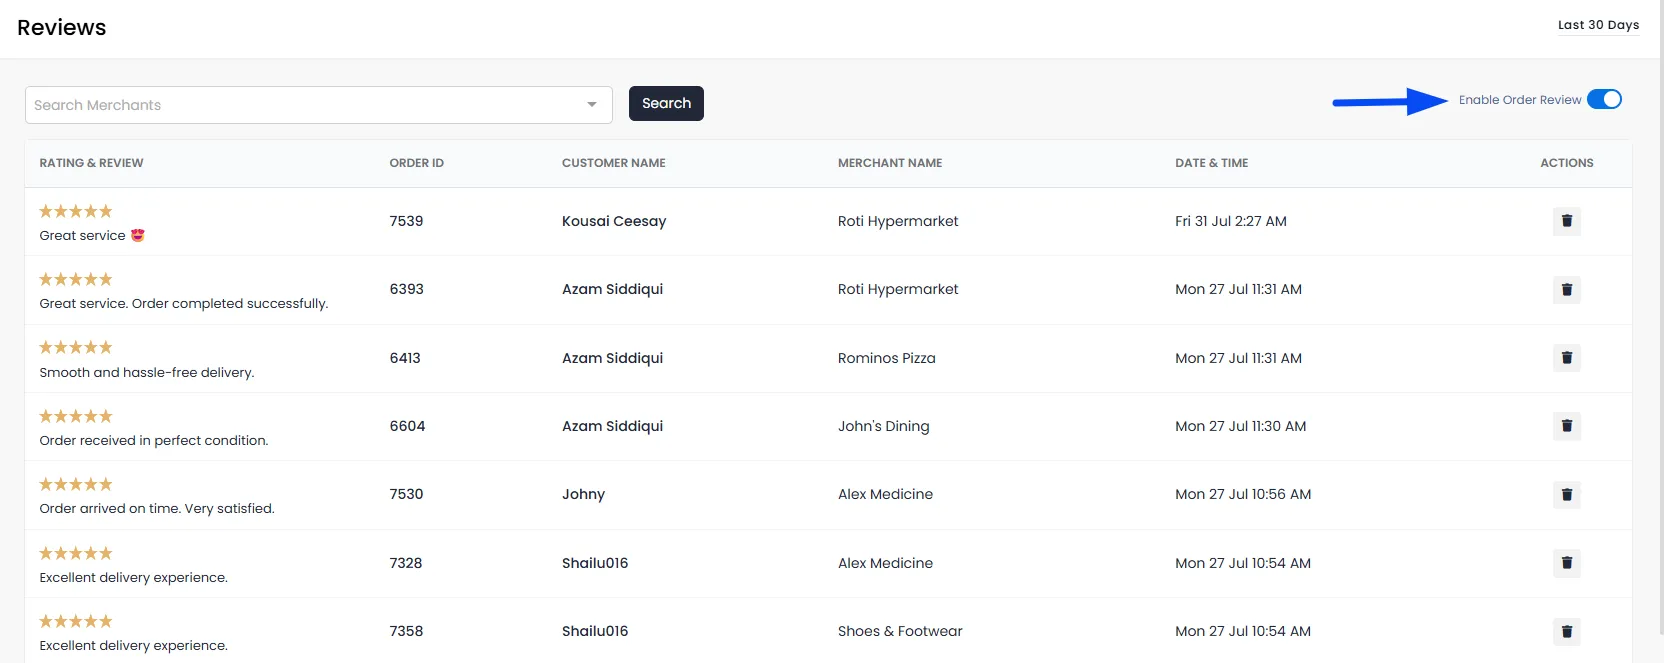The width and height of the screenshot is (1664, 663).
Task: Click review 'Order received in perfect condition.'
Action: click(154, 440)
